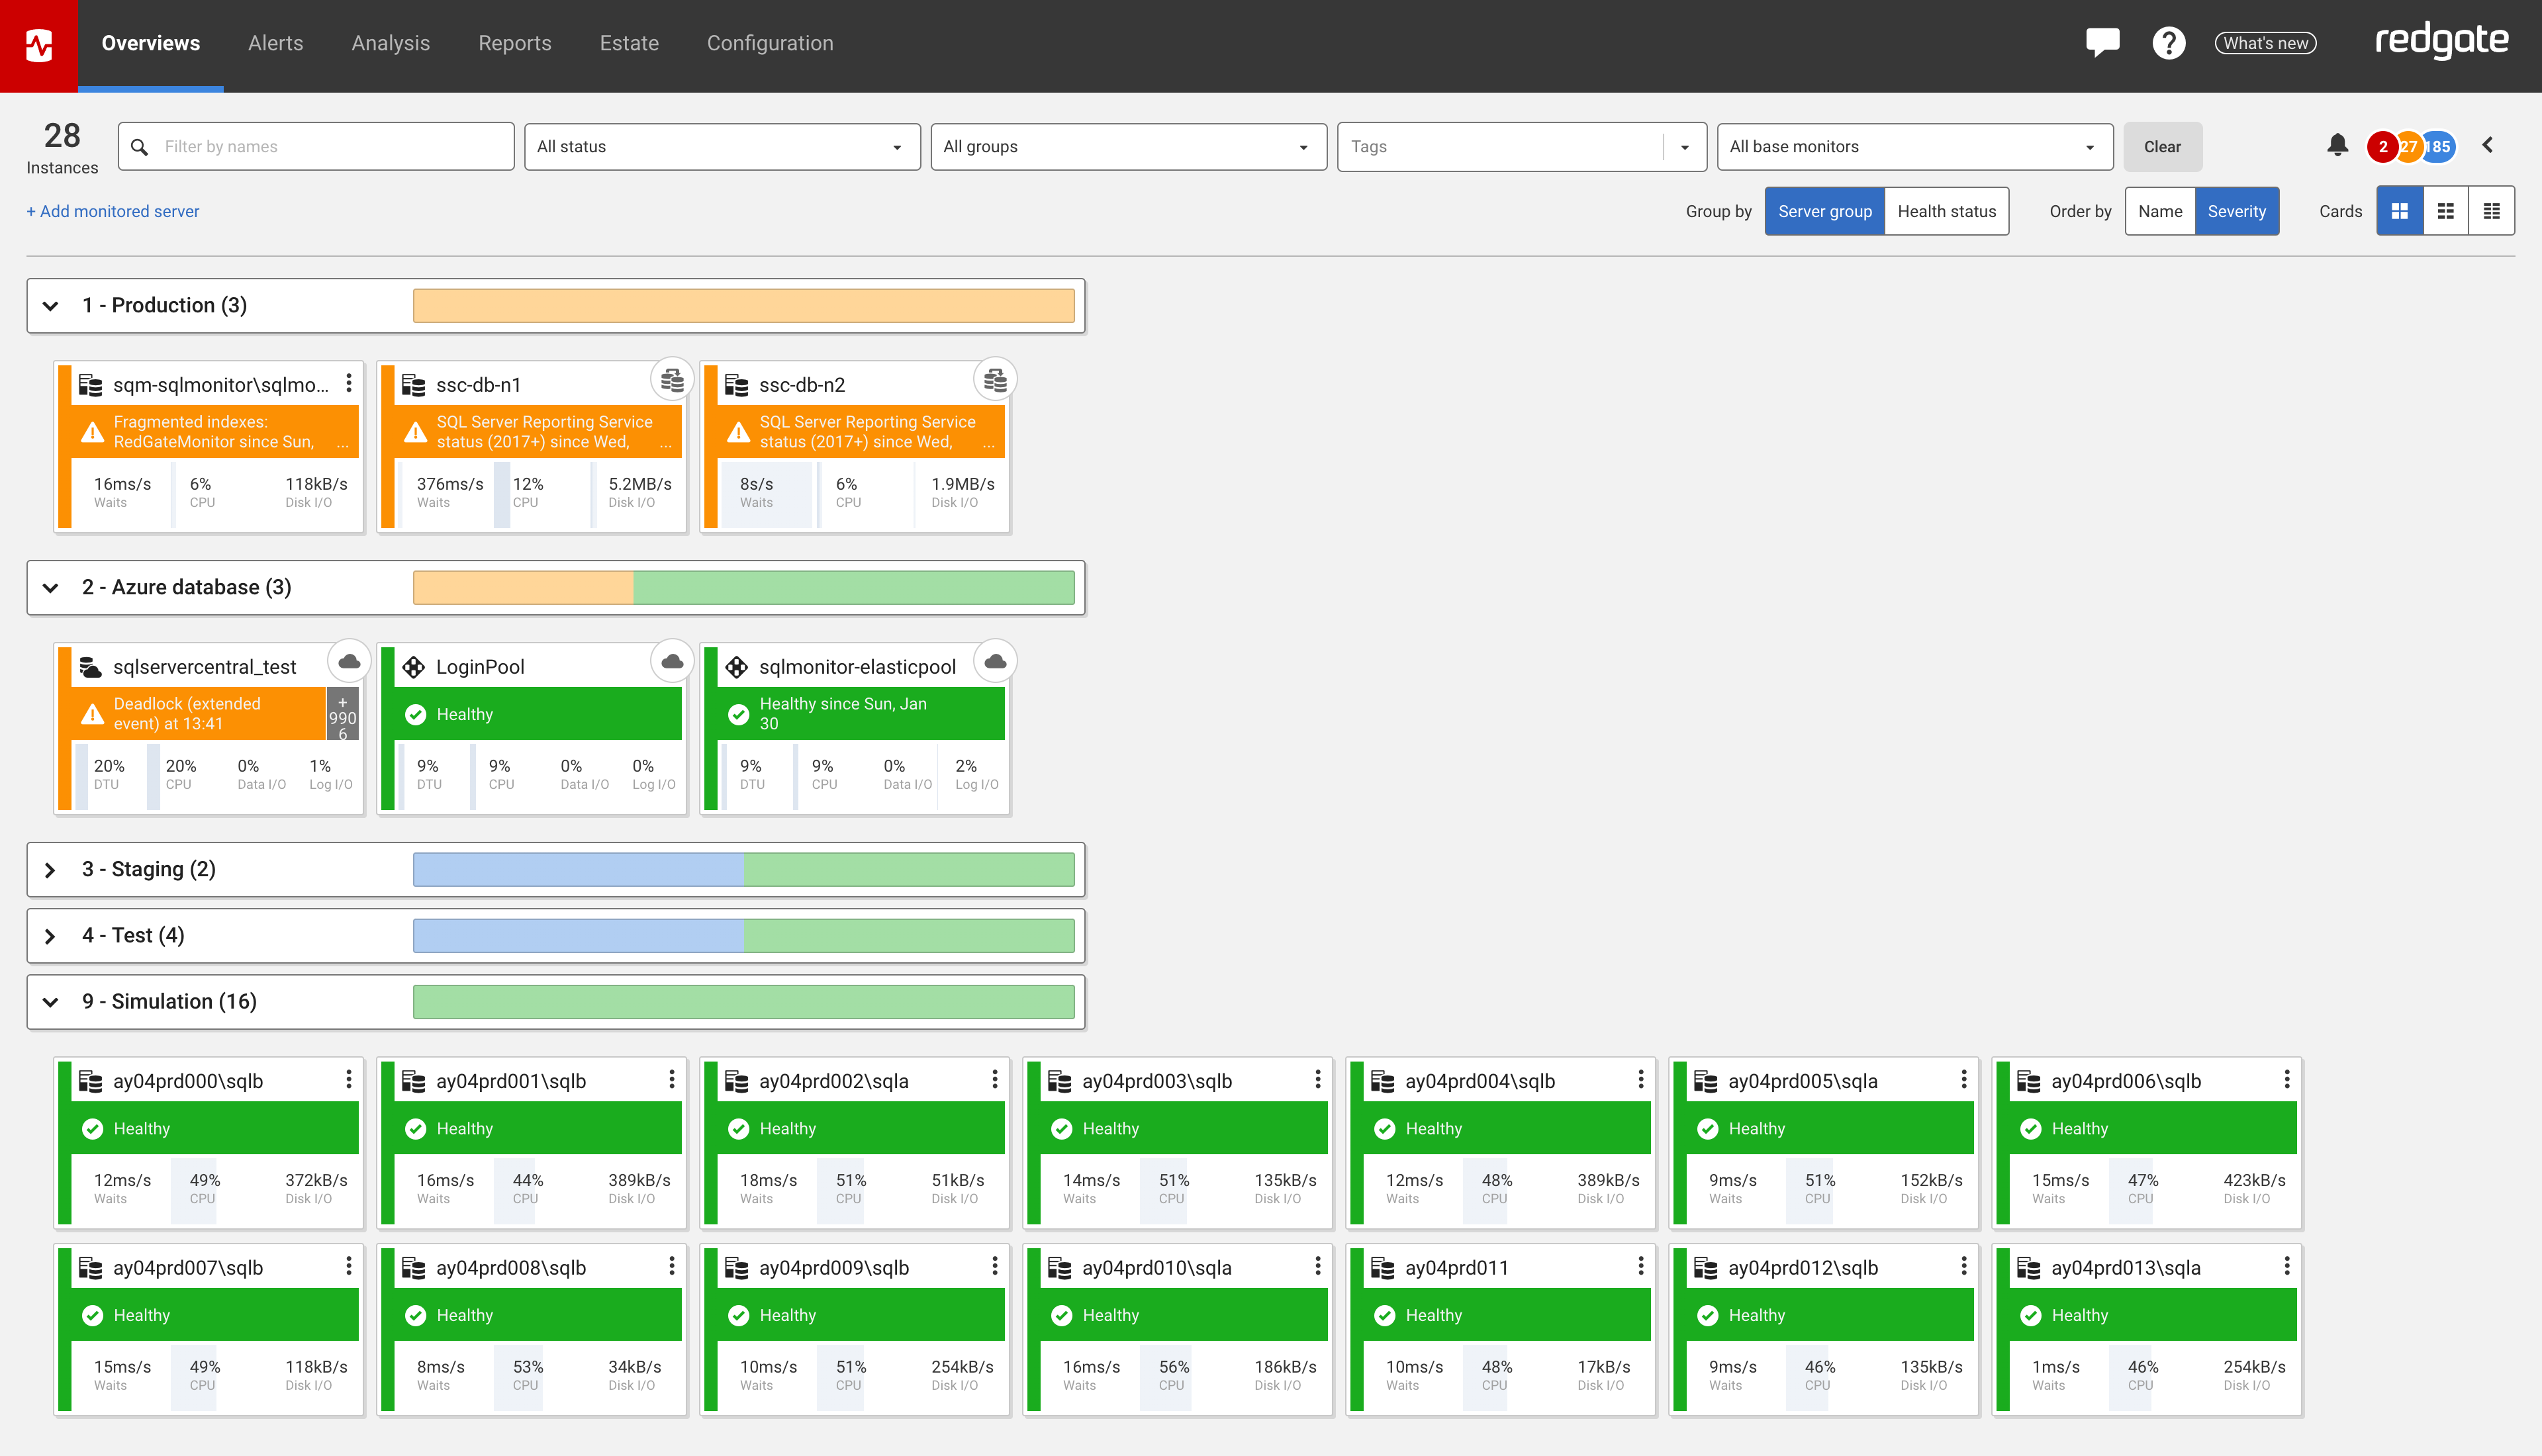Click Add monitored server link
Screen dimensions: 2542x1456
(x=112, y=211)
